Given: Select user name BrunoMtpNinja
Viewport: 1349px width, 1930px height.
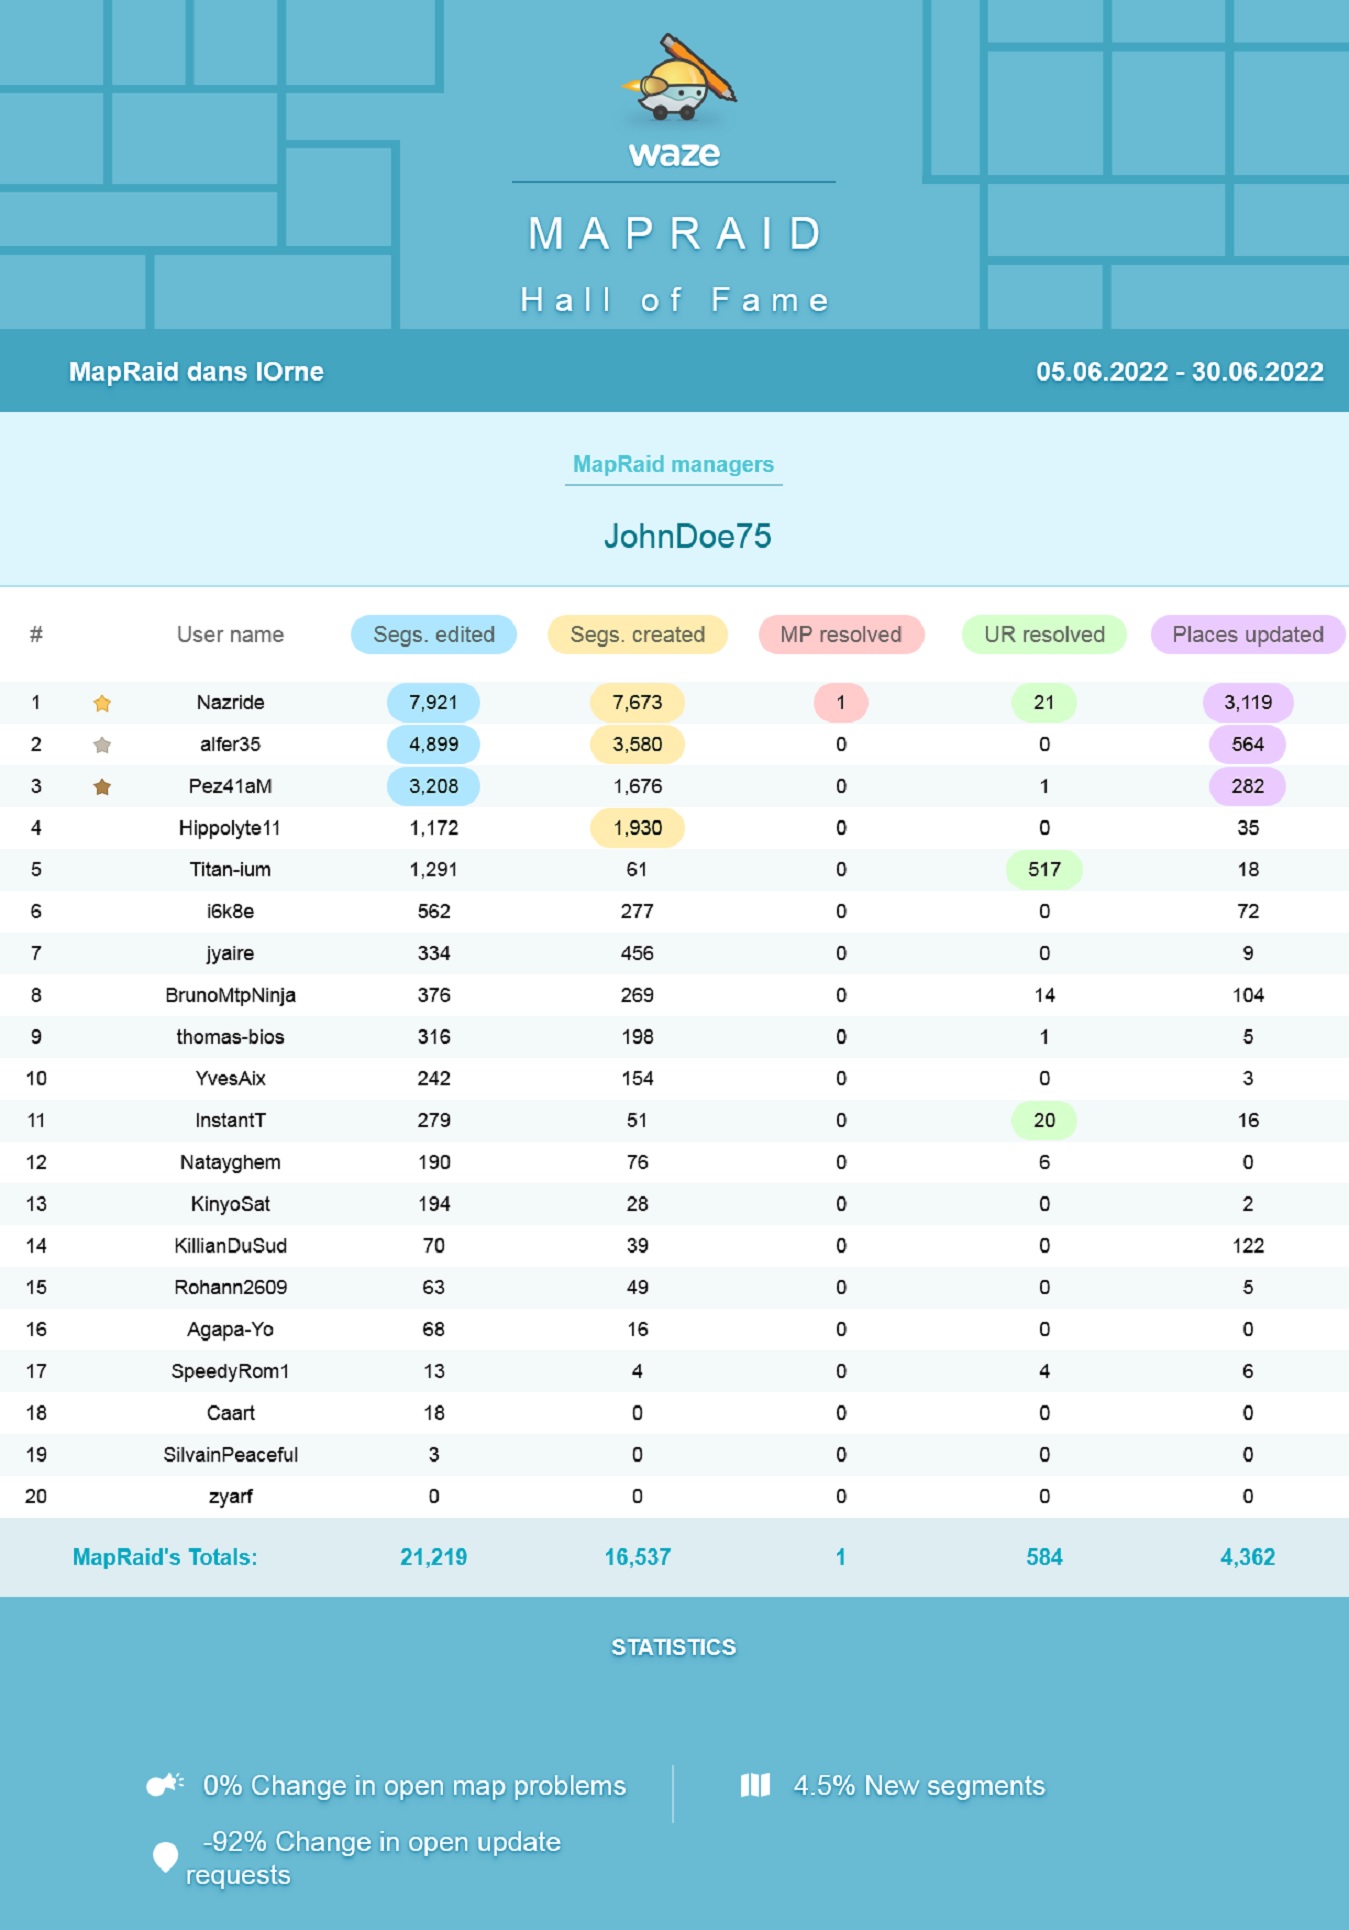Looking at the screenshot, I should coord(230,995).
